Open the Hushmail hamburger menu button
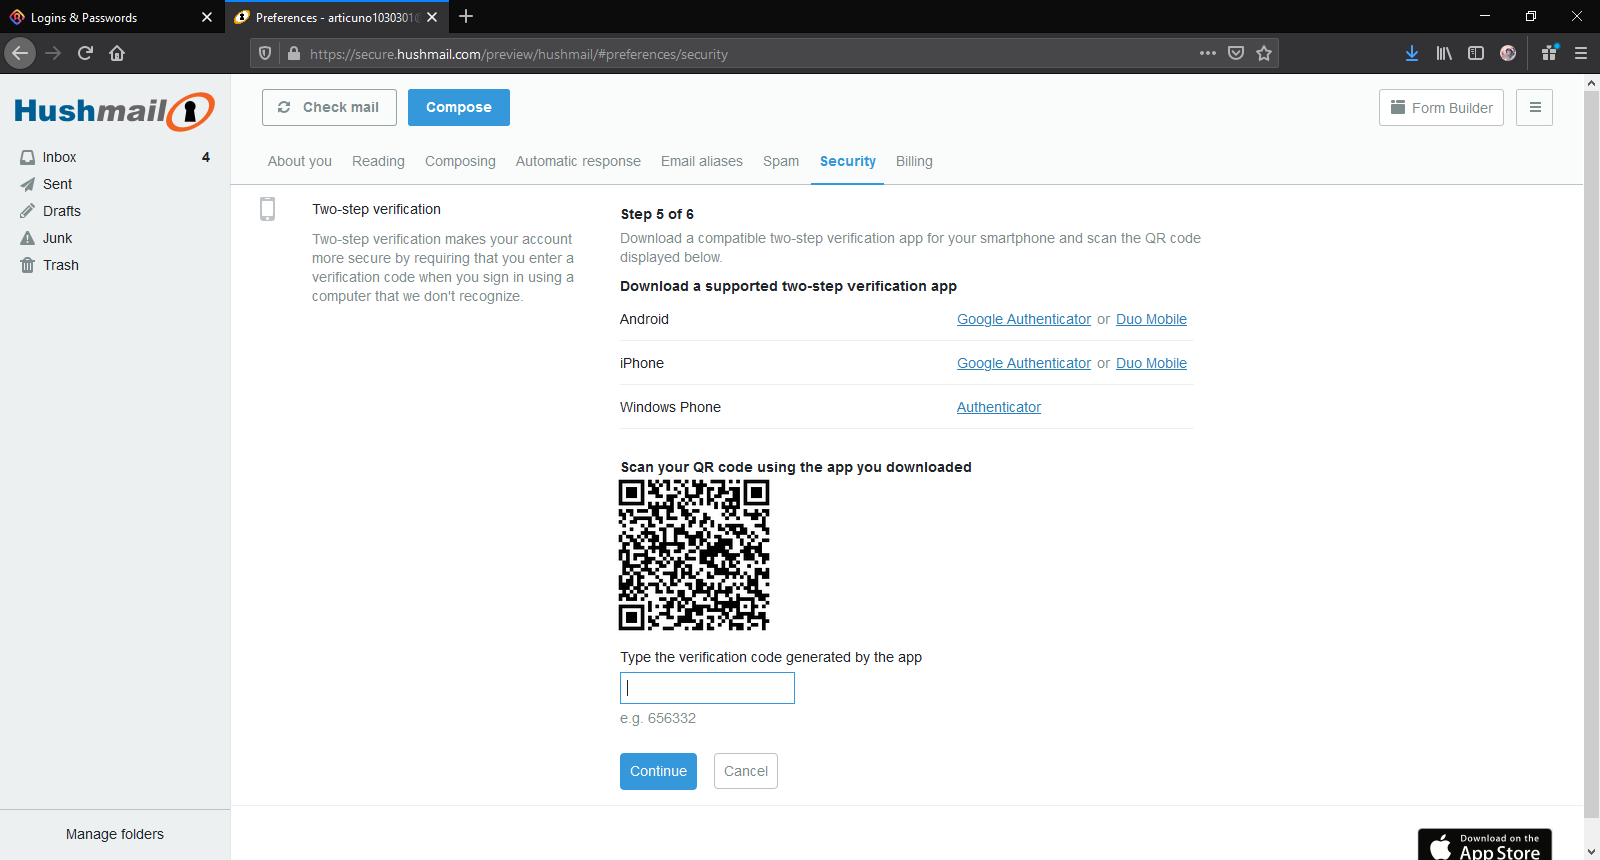Screen dimensions: 1600x860 1534,107
